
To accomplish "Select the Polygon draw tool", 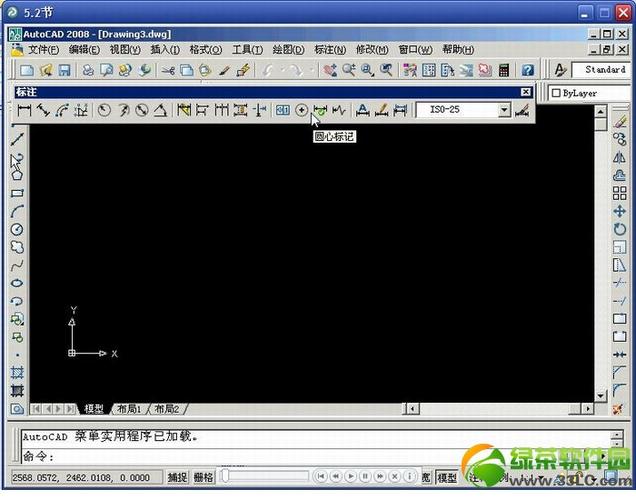I will pos(17,175).
